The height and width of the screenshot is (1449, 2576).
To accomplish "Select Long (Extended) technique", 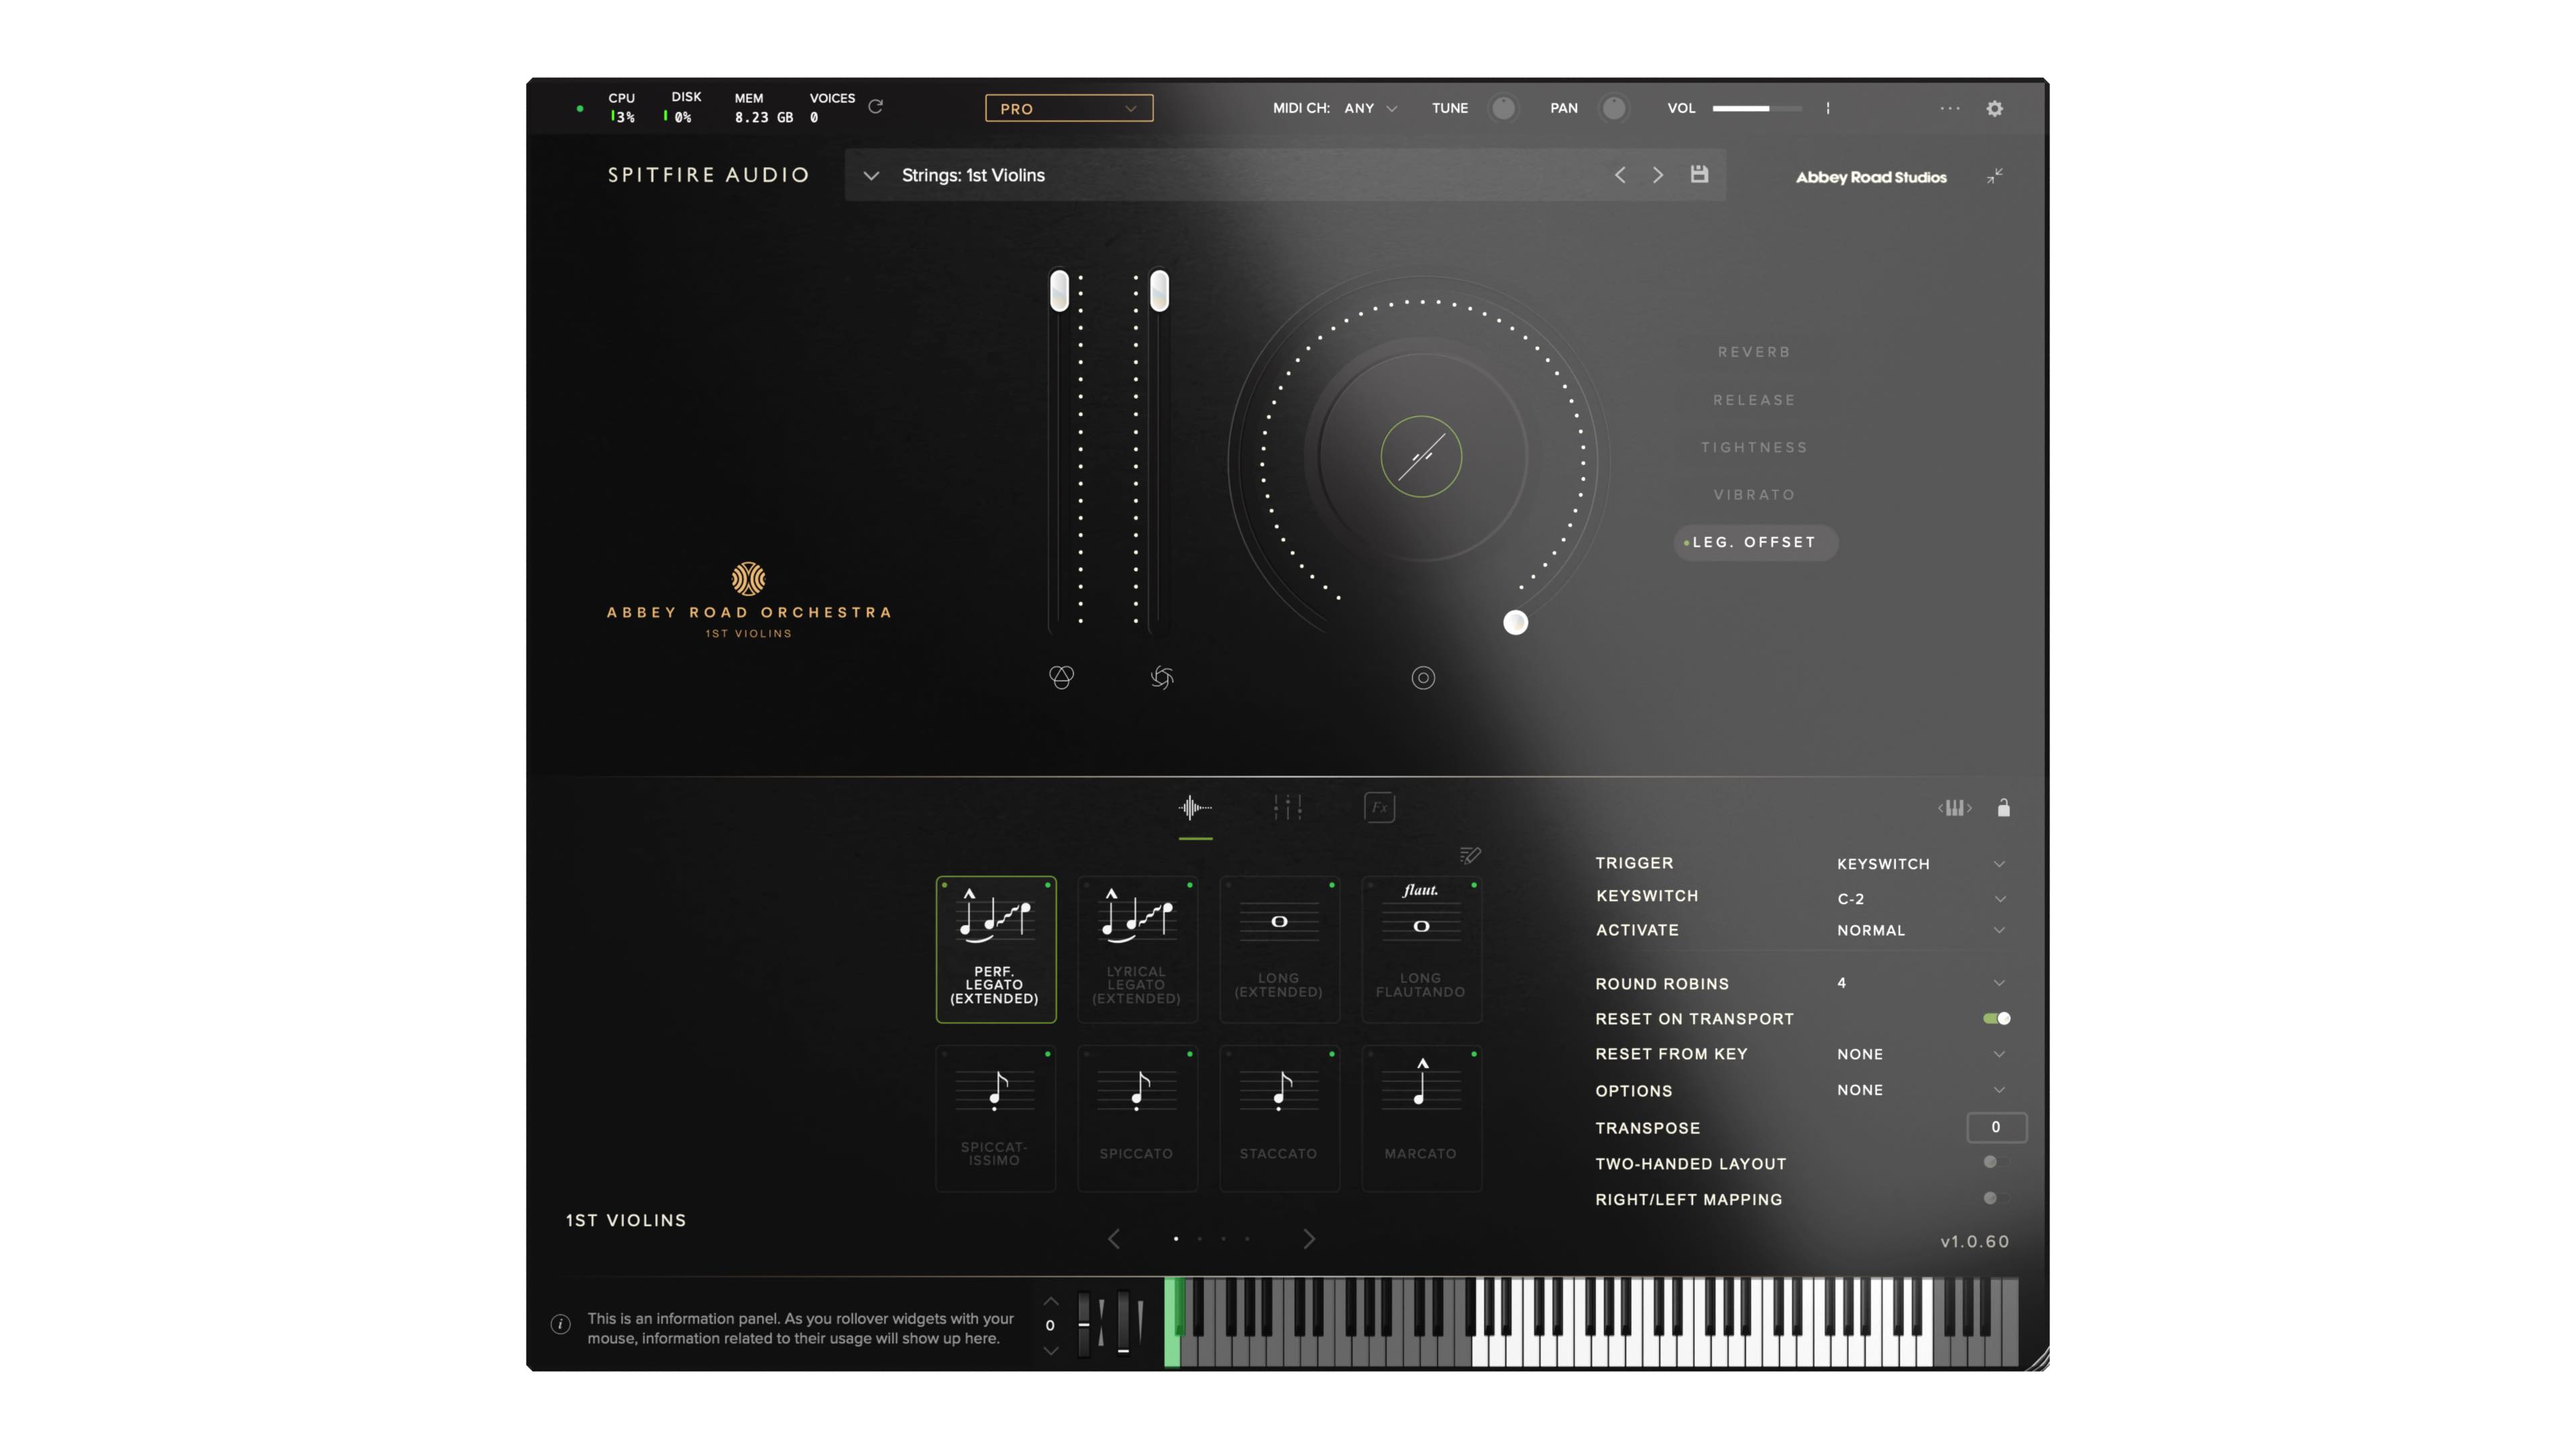I will (1279, 950).
